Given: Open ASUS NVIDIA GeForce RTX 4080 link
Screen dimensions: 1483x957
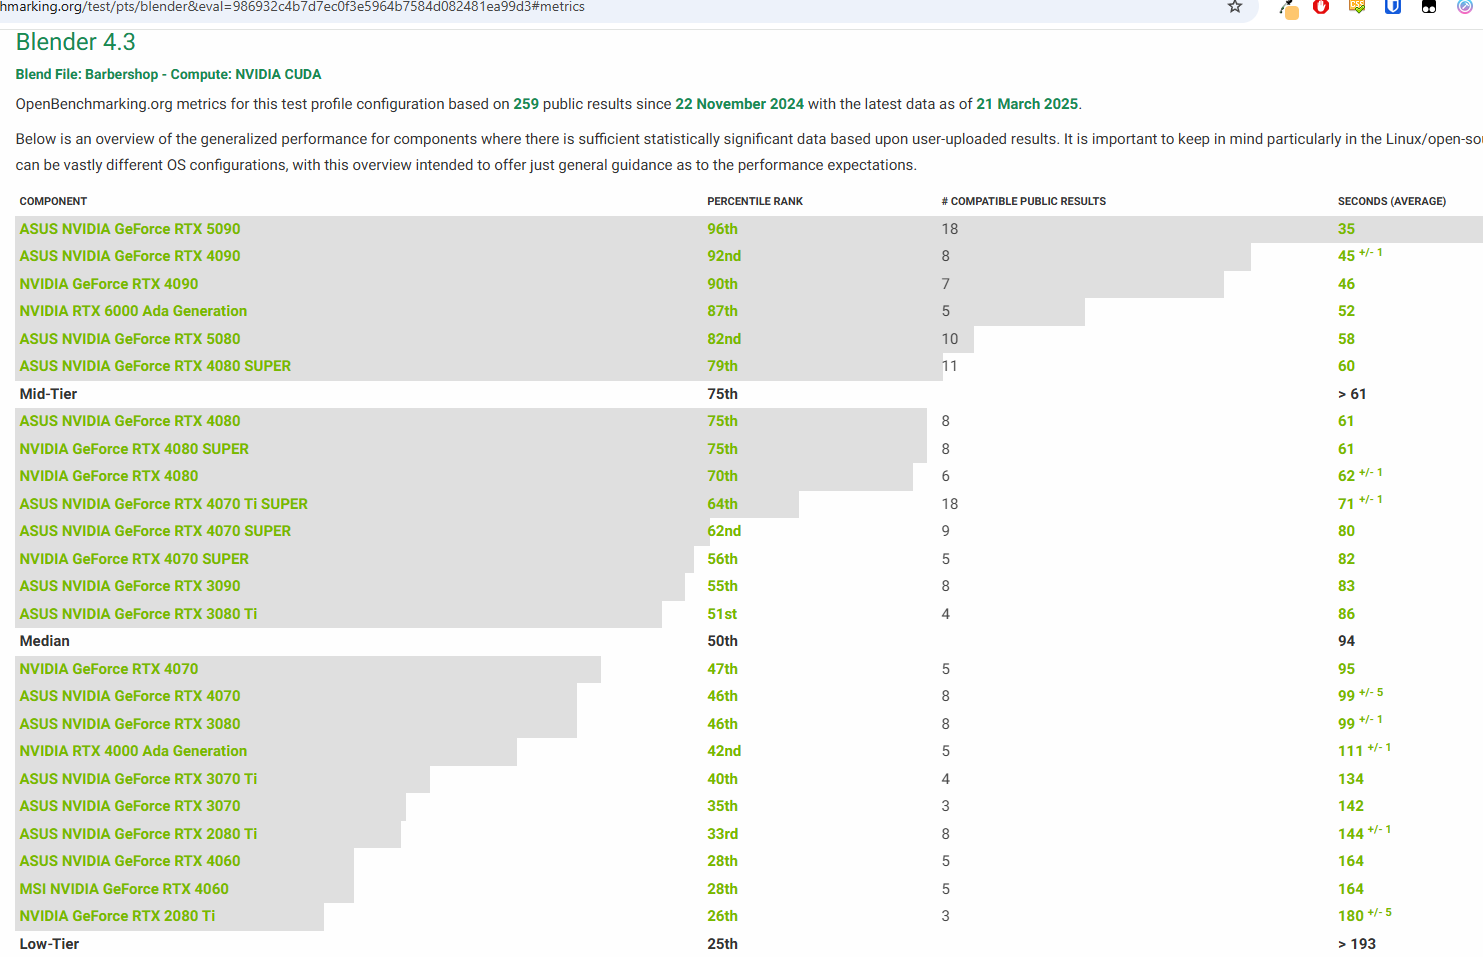Looking at the screenshot, I should point(130,421).
